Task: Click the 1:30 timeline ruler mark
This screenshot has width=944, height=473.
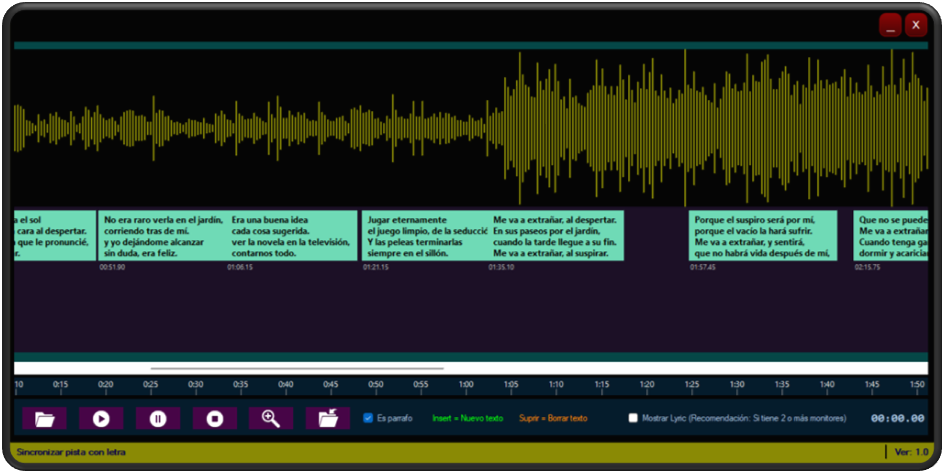Action: pyautogui.click(x=737, y=385)
